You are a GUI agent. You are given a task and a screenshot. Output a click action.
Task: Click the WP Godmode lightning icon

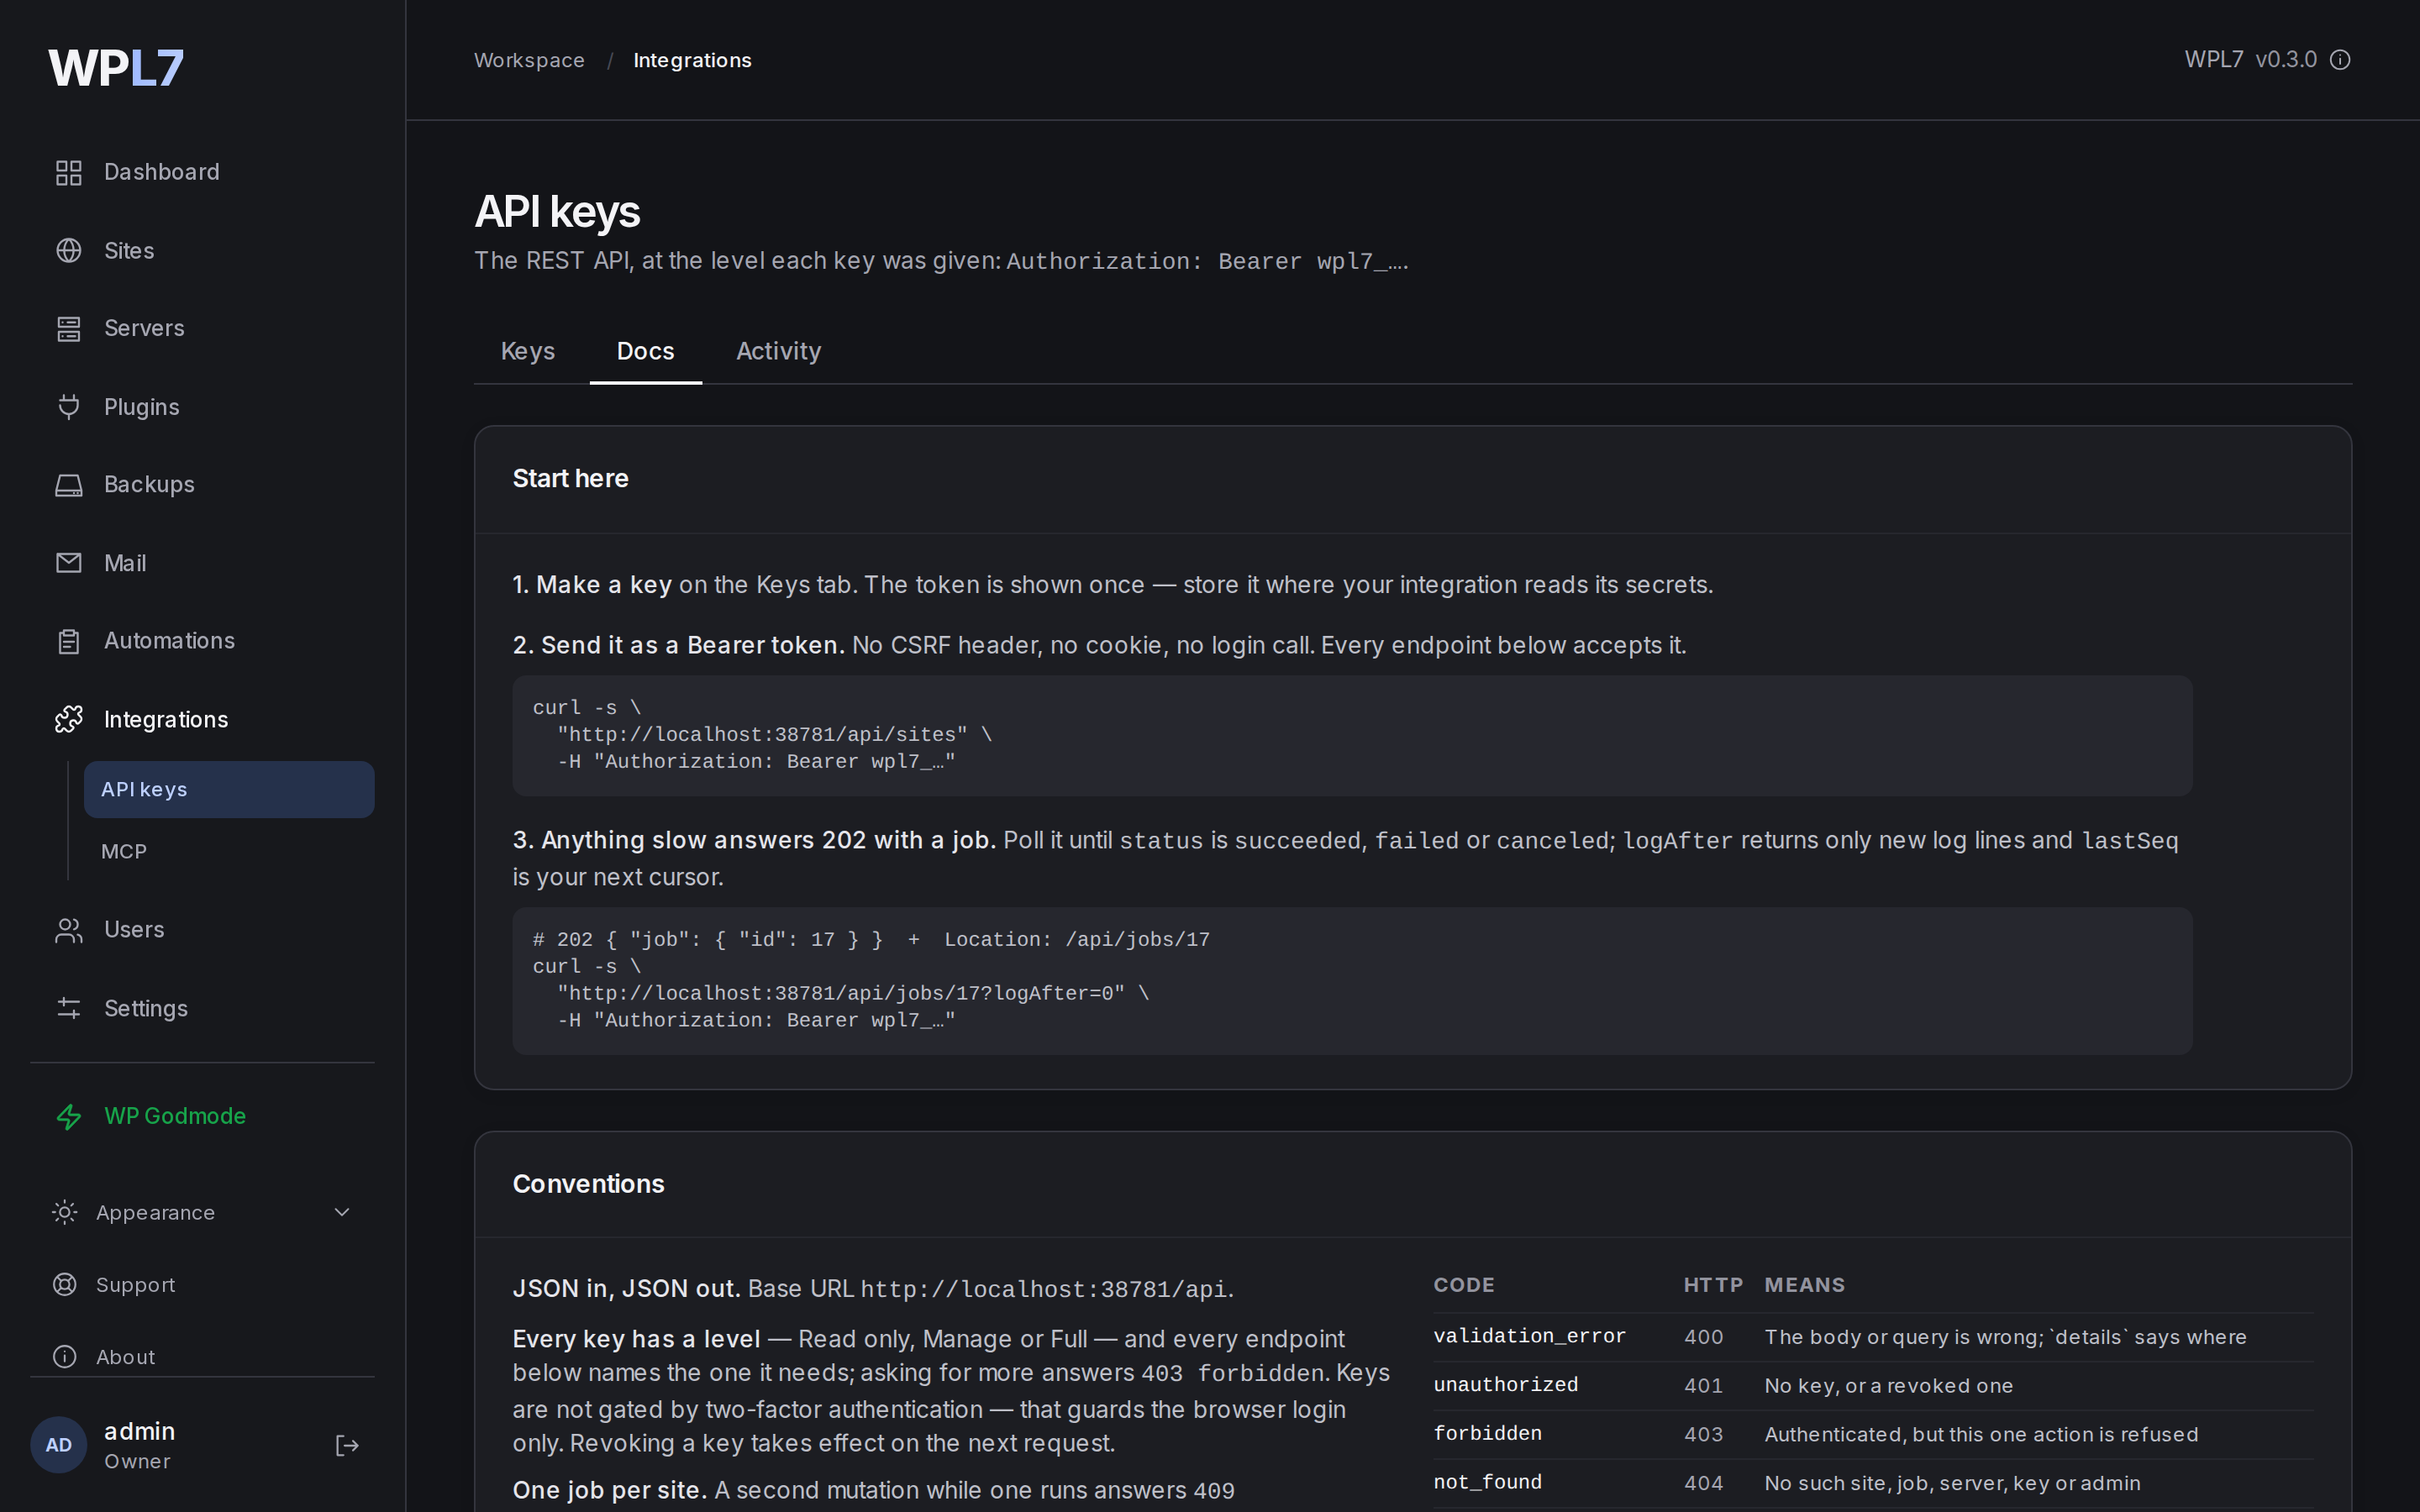click(x=68, y=1116)
